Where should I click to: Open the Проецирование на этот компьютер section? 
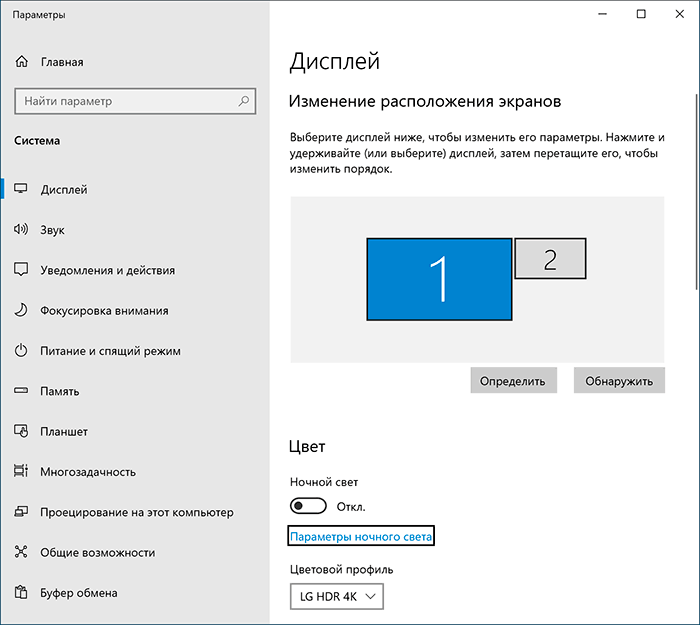click(x=136, y=512)
